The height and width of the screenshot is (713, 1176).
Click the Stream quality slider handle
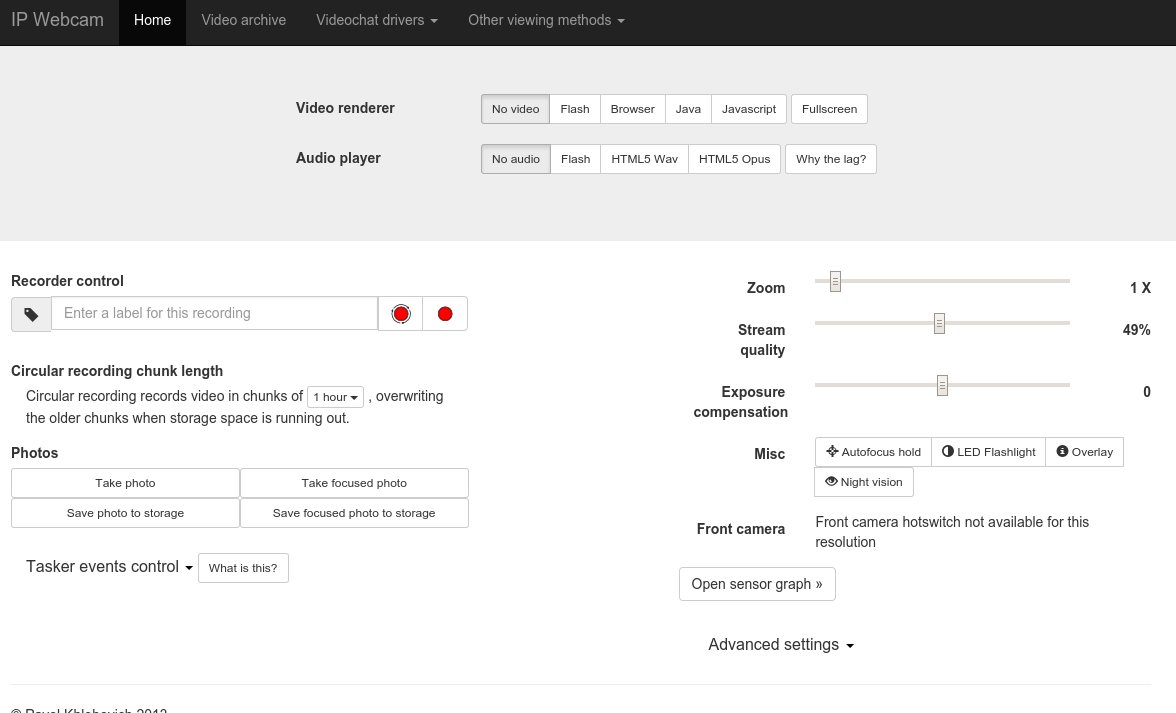tap(939, 324)
